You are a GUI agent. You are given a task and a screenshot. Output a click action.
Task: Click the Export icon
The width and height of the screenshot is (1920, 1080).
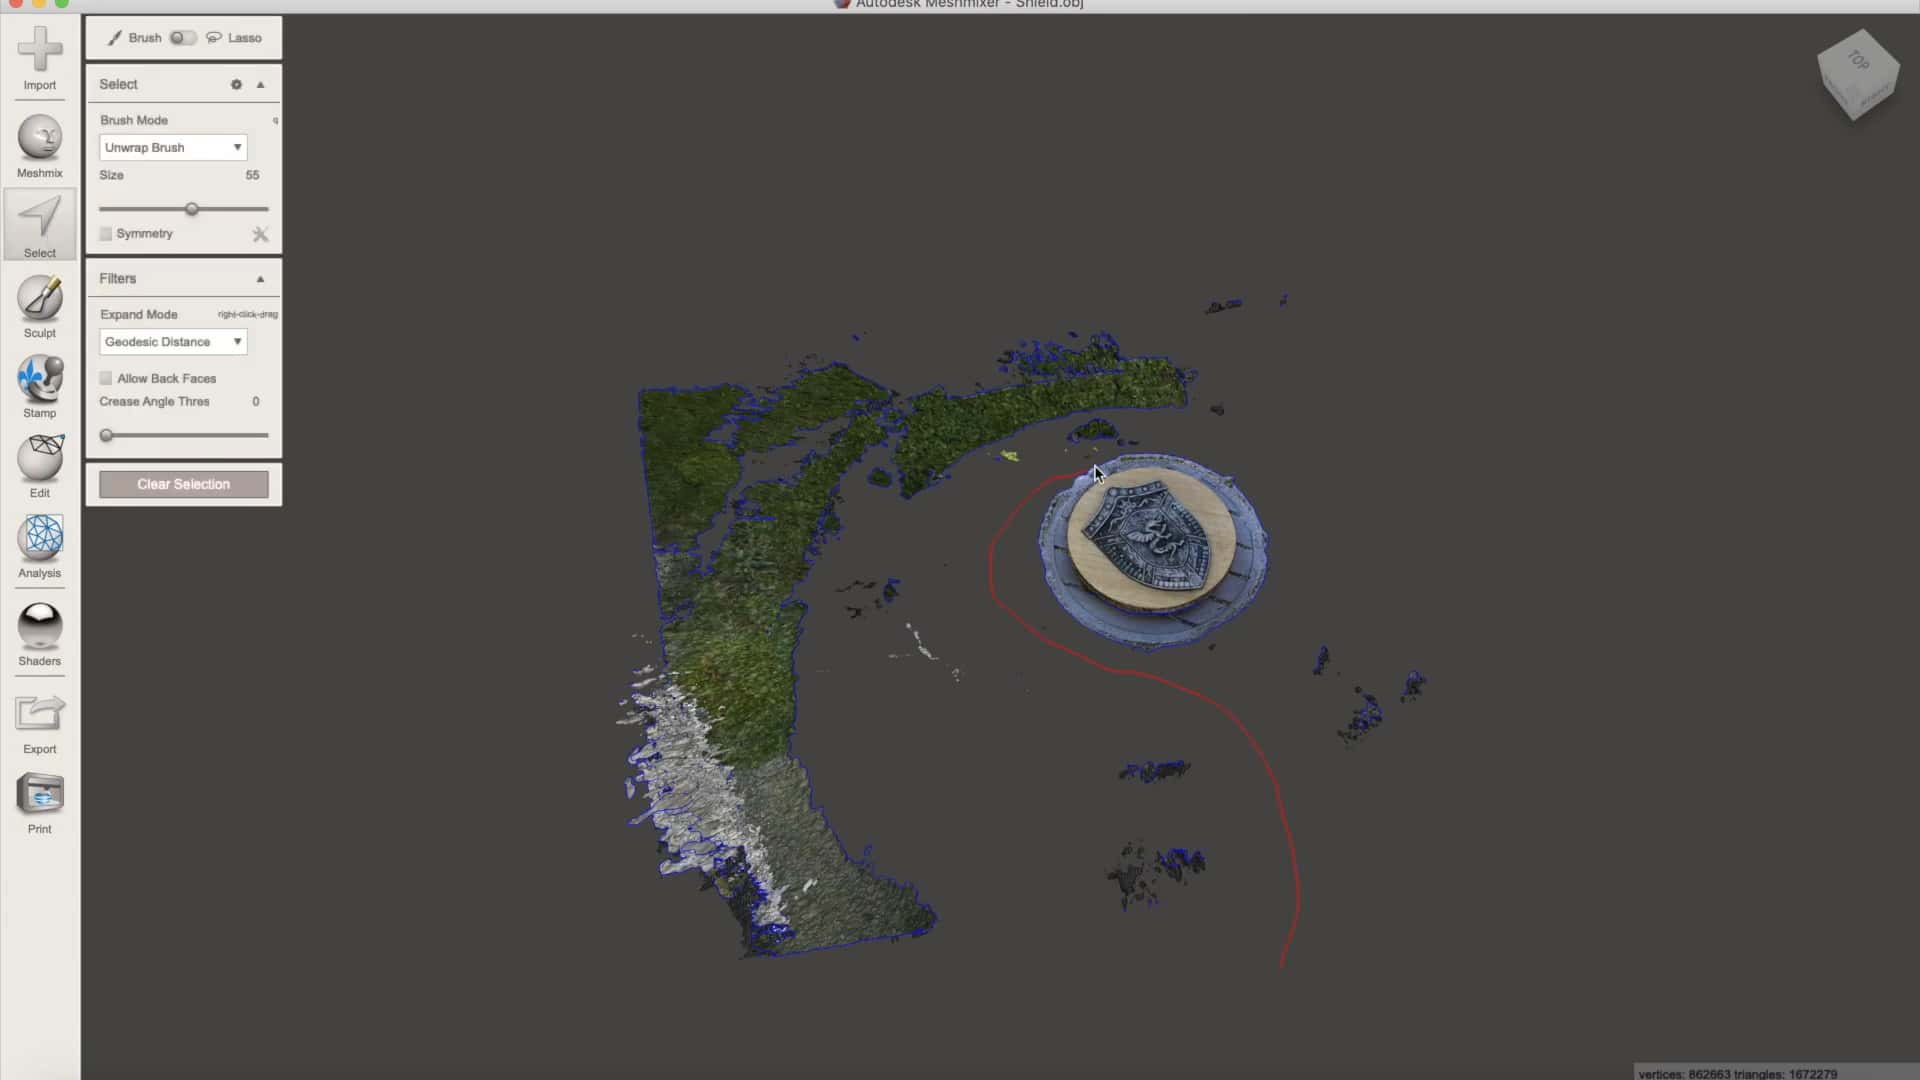pos(40,715)
